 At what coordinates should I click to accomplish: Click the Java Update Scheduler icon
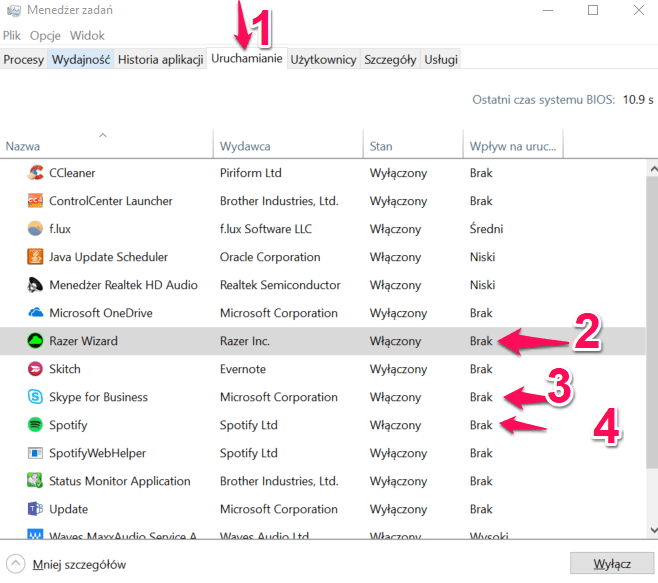(x=36, y=257)
